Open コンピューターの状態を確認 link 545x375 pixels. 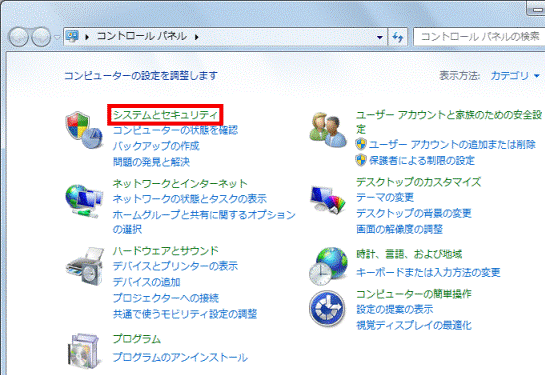[176, 130]
